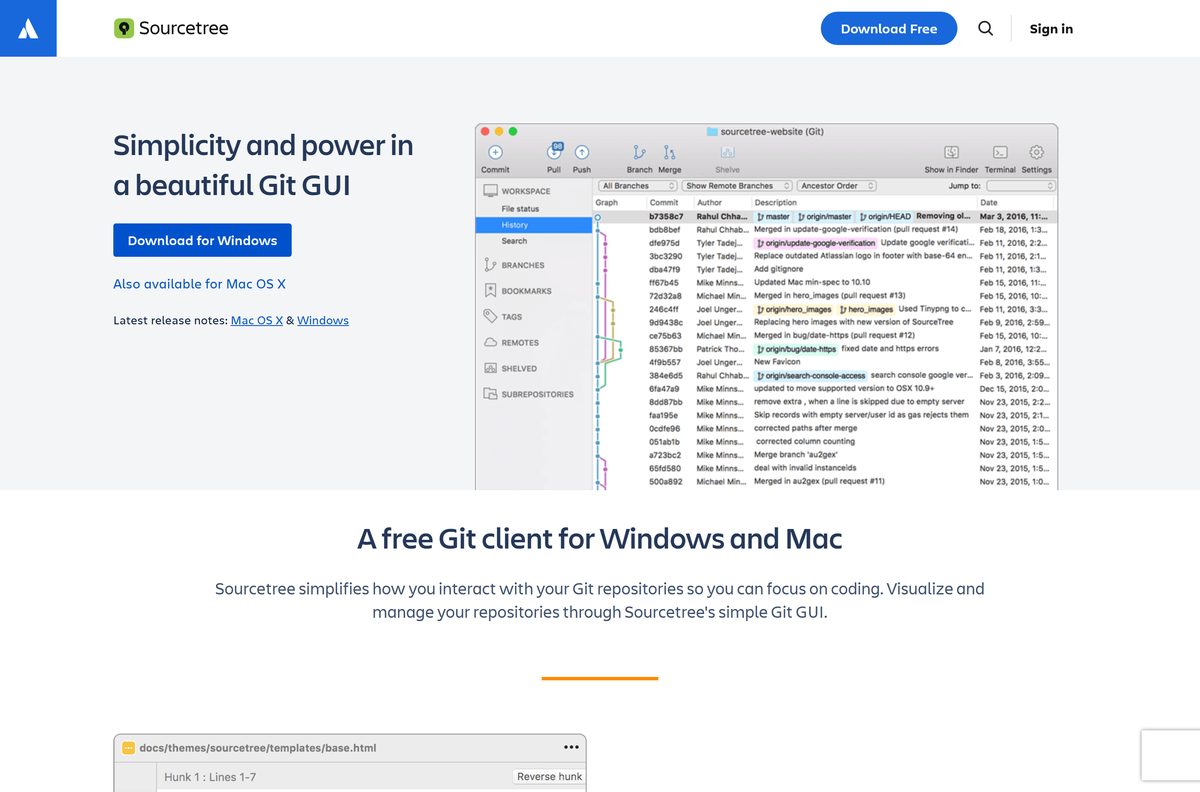
Task: Click the Graph column header
Action: pyautogui.click(x=607, y=202)
